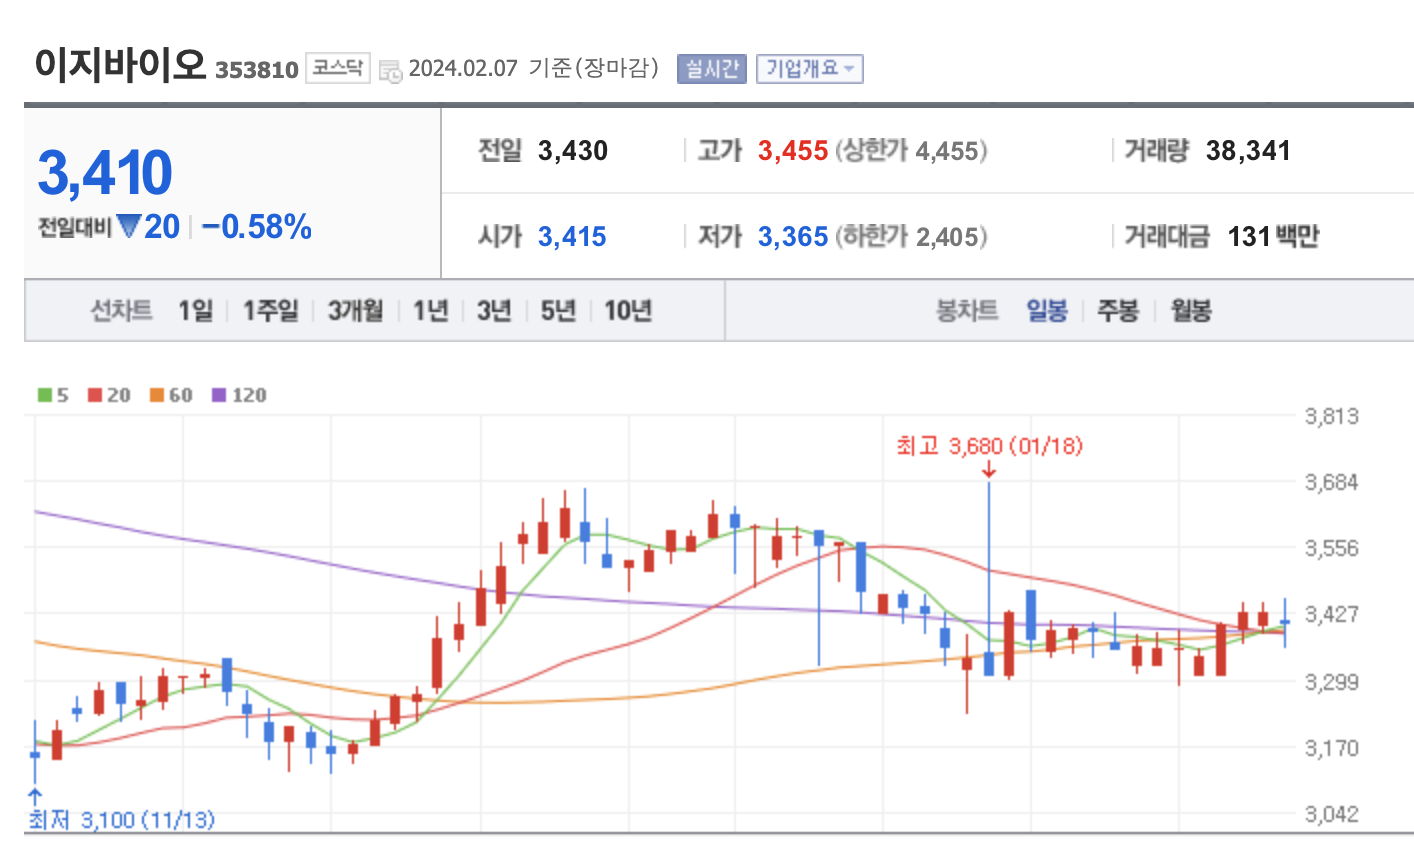The width and height of the screenshot is (1414, 842).
Task: Click the 전일 value 3,430
Action: click(573, 151)
